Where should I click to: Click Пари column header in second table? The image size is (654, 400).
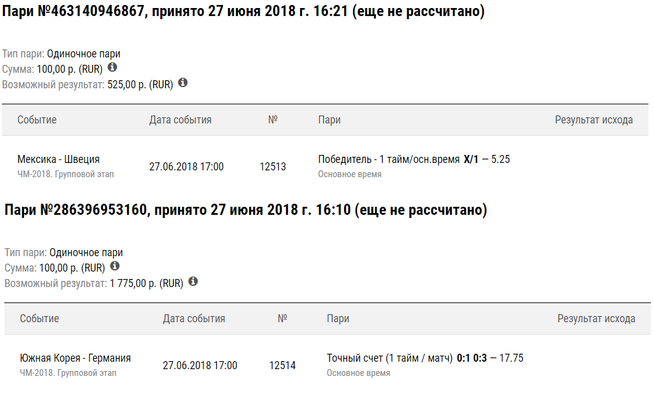pyautogui.click(x=338, y=319)
